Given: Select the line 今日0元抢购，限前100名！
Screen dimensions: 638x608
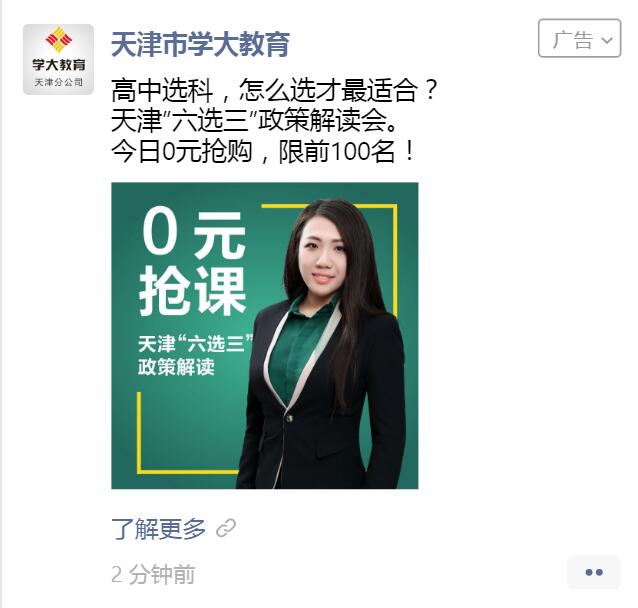Looking at the screenshot, I should [263, 151].
